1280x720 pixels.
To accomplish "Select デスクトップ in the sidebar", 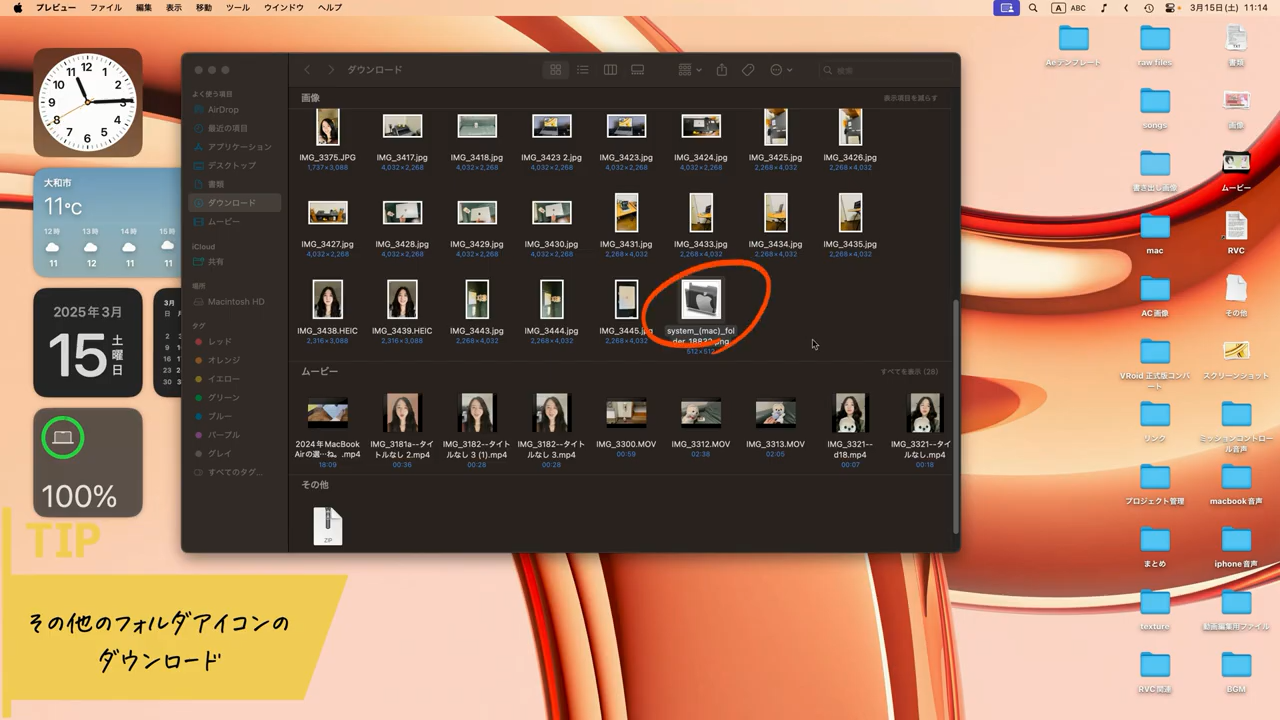I will pyautogui.click(x=232, y=165).
